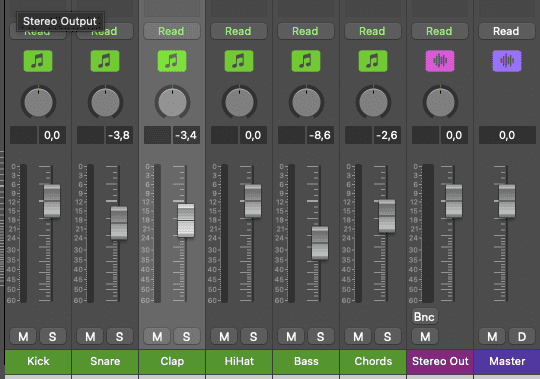This screenshot has width=540, height=379.
Task: Open Bass automation mode Read menu
Action: pyautogui.click(x=306, y=31)
